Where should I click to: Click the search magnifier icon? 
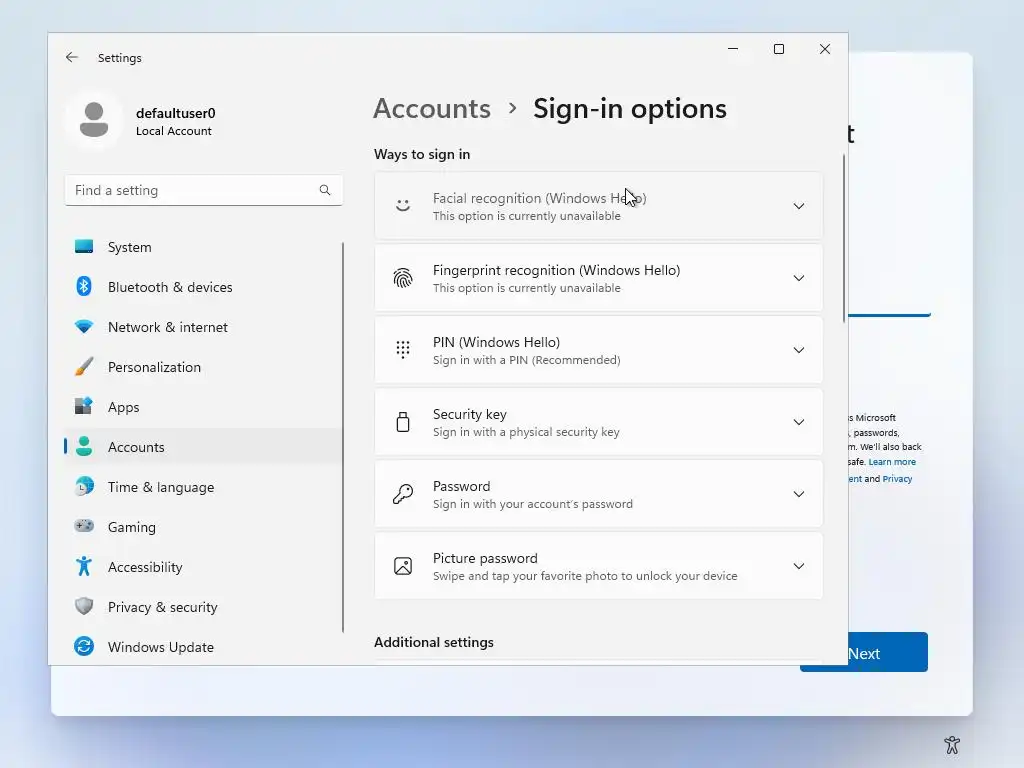coord(325,190)
